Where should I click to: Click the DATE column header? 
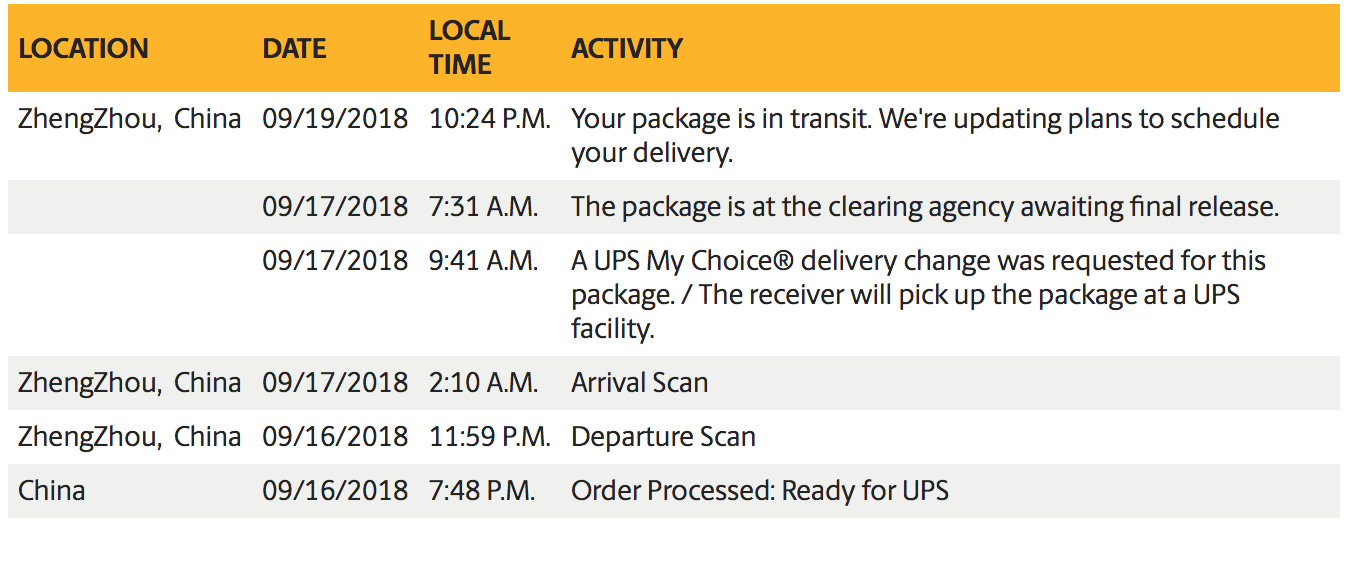(294, 48)
